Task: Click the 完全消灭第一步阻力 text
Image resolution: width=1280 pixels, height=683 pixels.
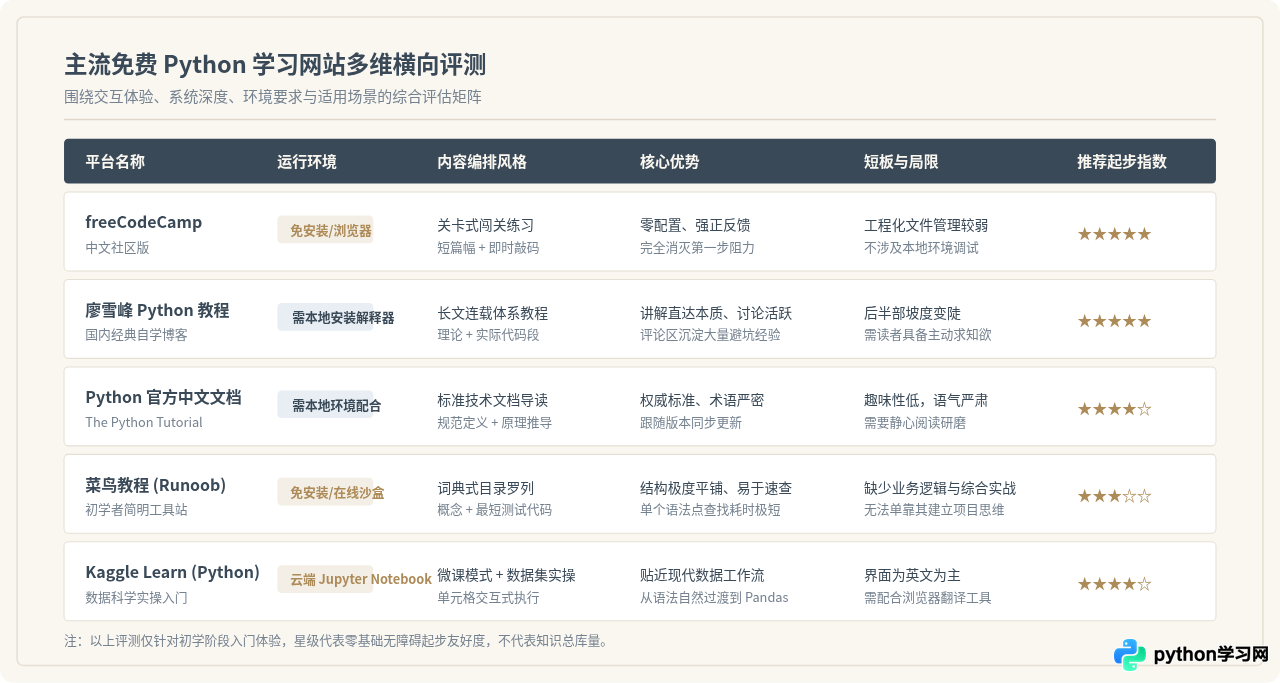Action: click(697, 247)
